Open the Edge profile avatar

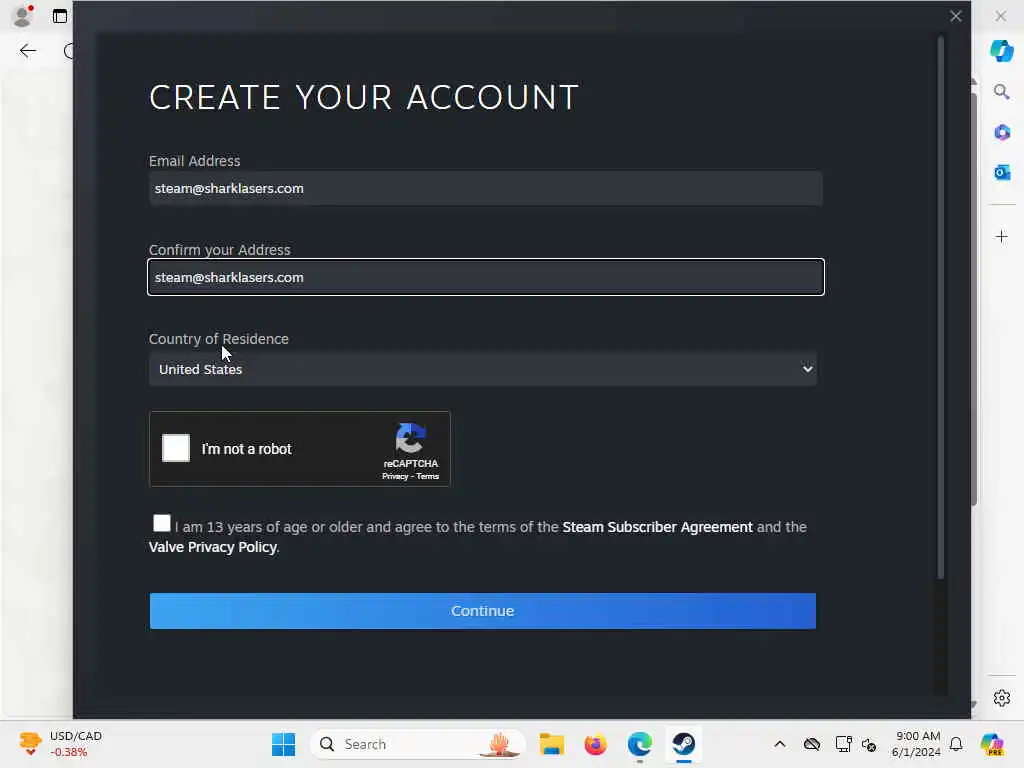(x=23, y=15)
